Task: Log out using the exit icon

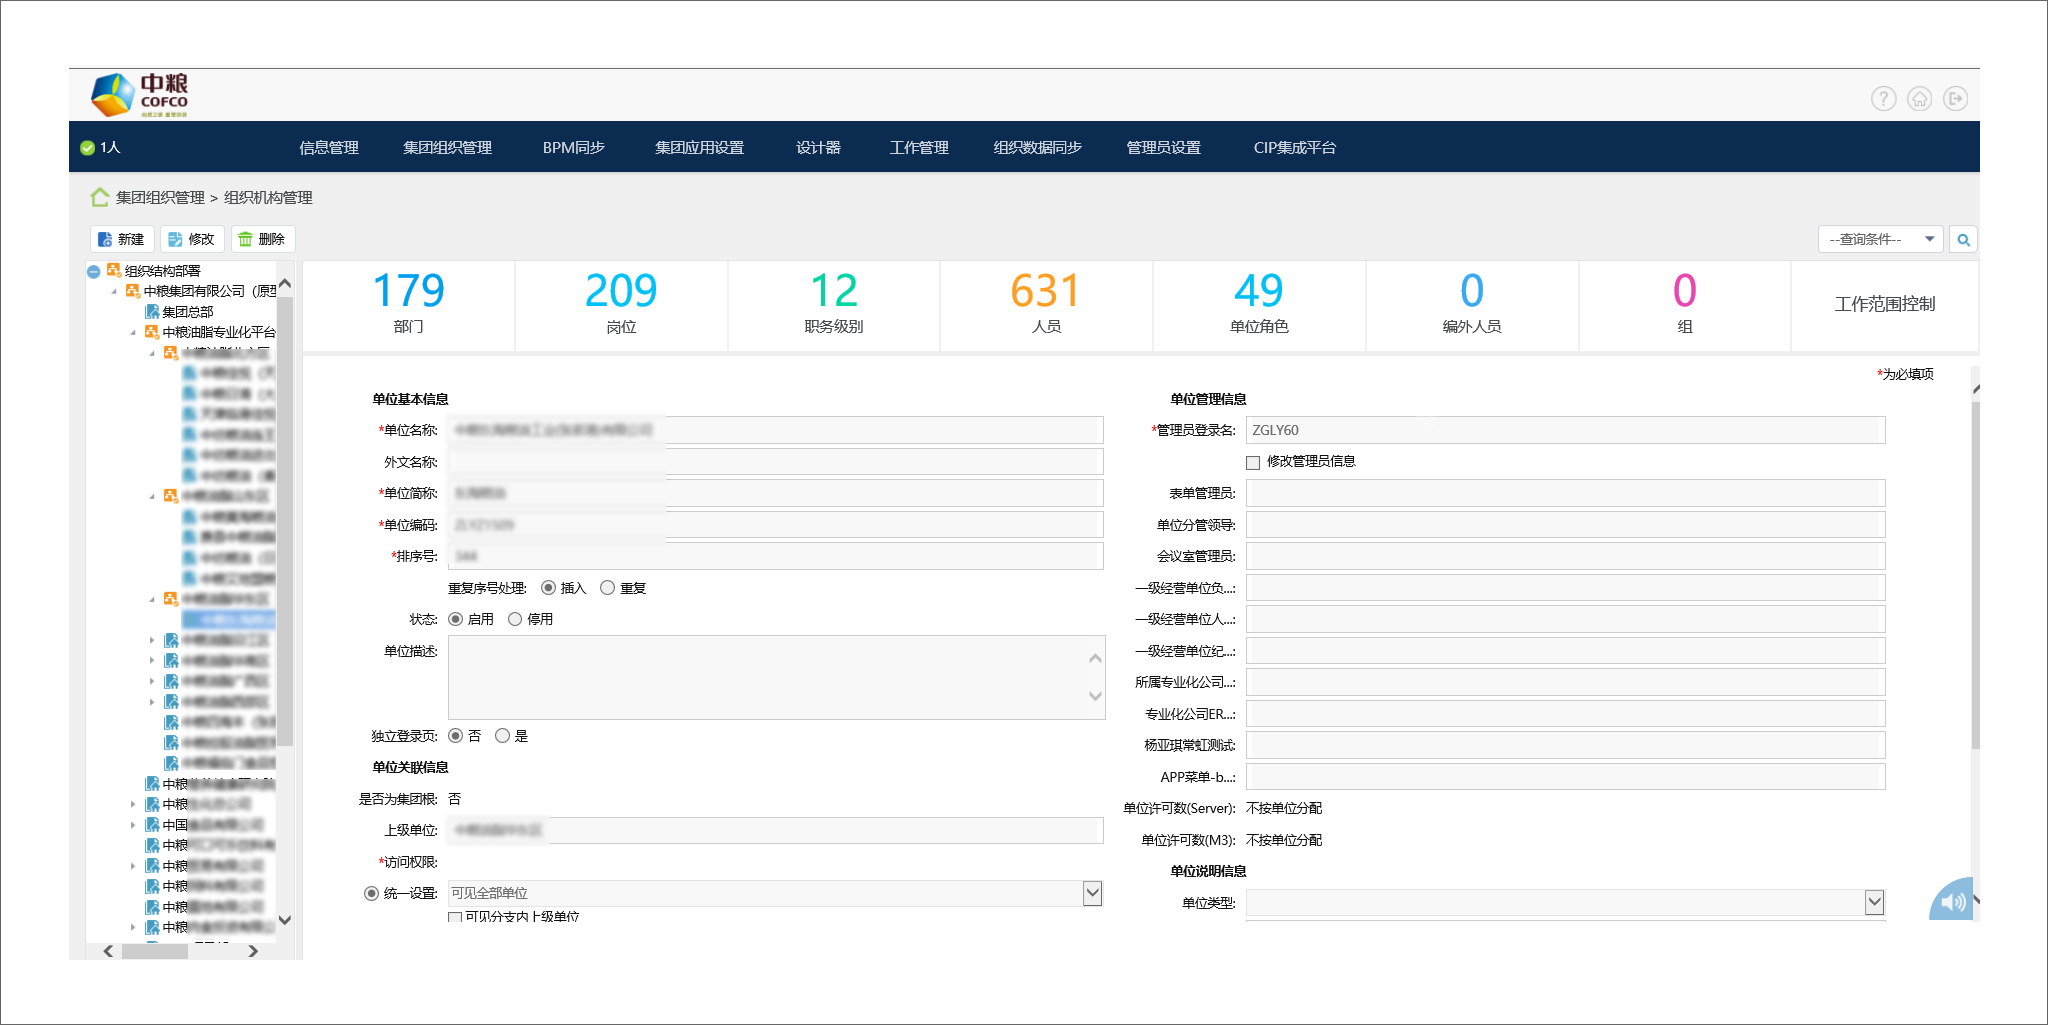Action: [x=1955, y=98]
